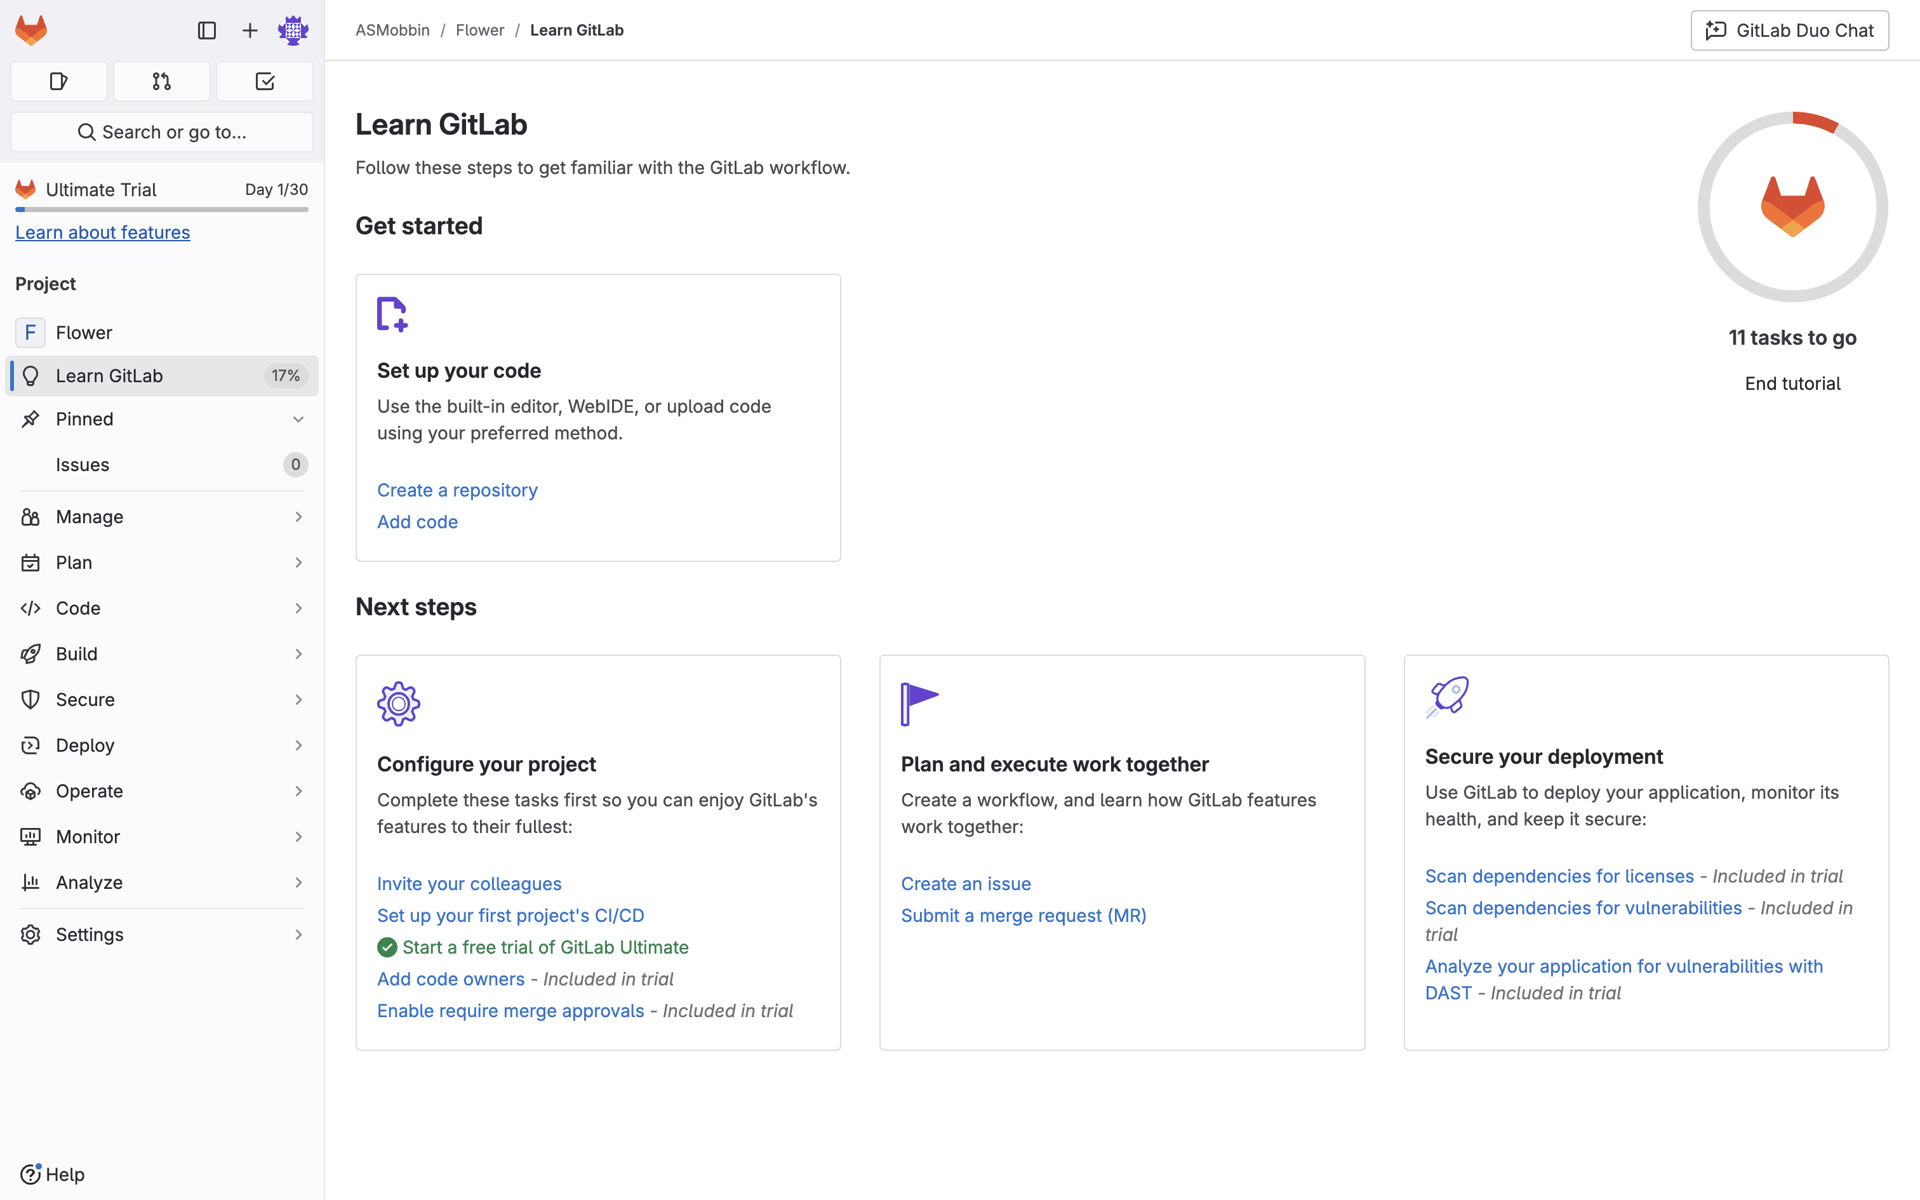Viewport: 1920px width, 1200px height.
Task: Click the Deploy icon
Action: tap(30, 745)
